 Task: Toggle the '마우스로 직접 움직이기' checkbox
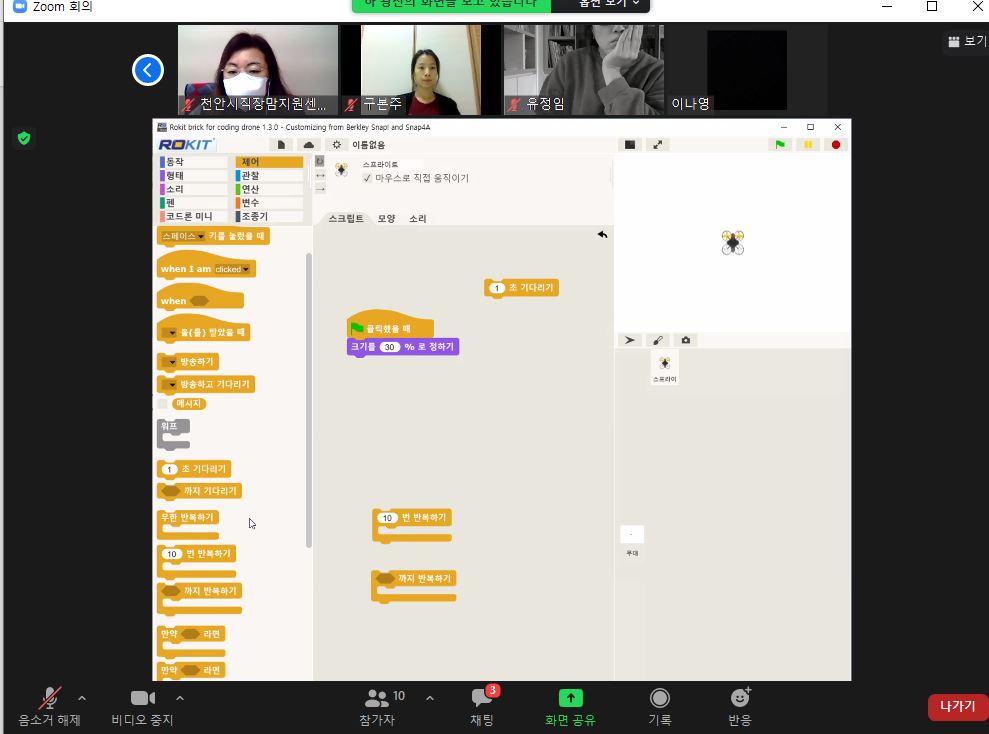coord(367,178)
